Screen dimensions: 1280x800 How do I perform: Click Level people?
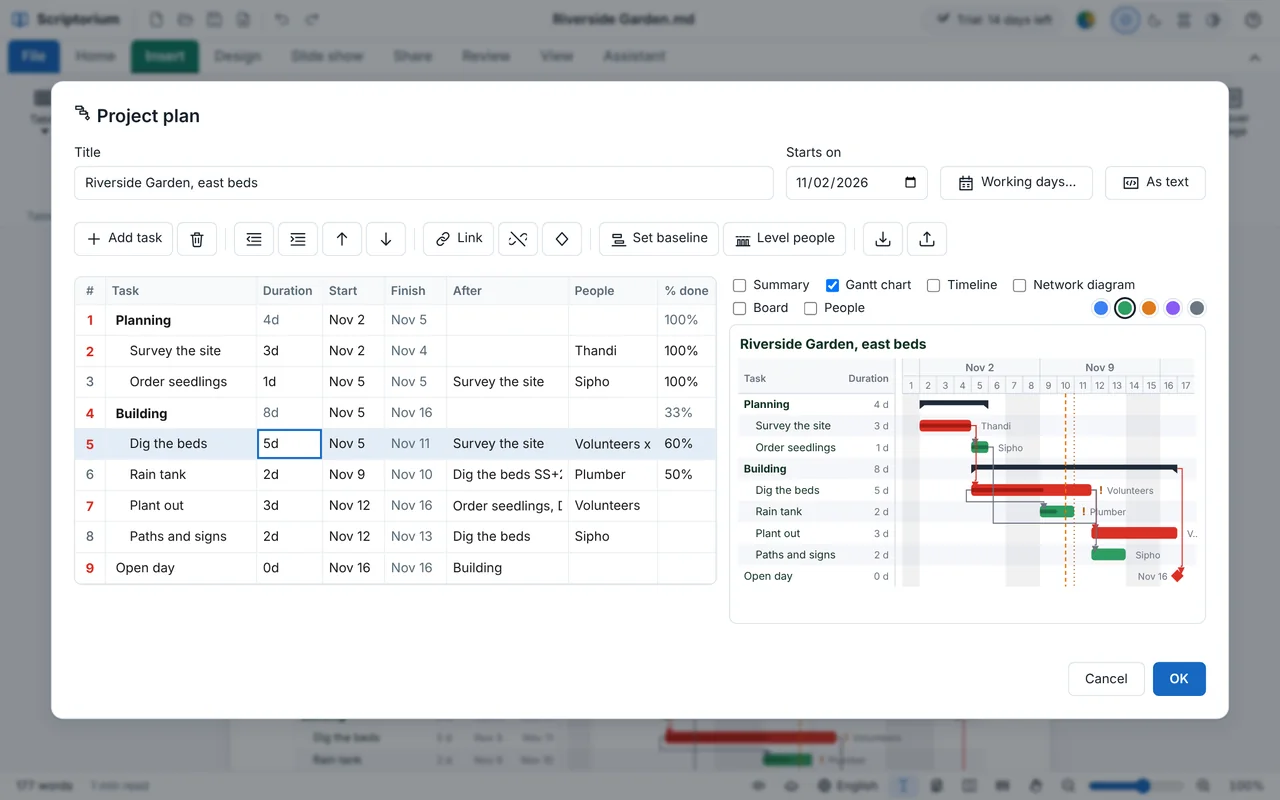[x=785, y=239]
